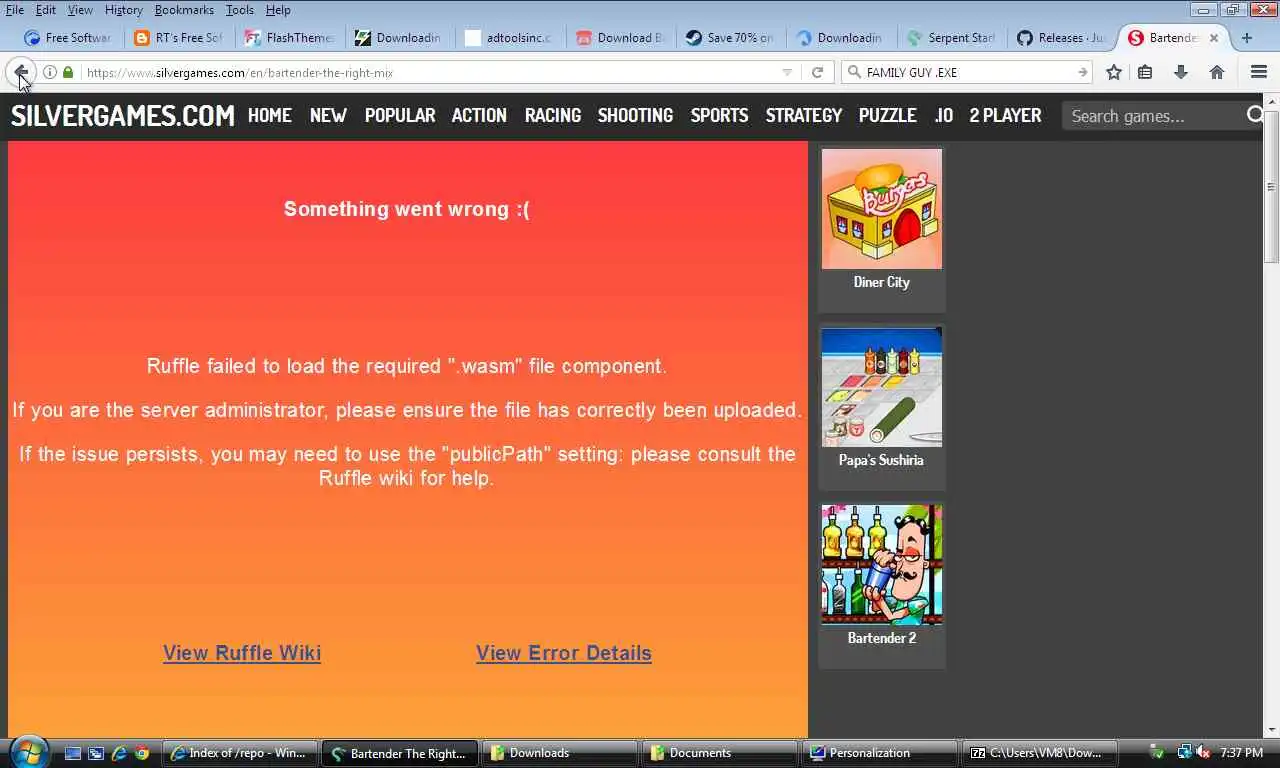Go back using the browser back arrow
This screenshot has height=768, width=1280.
[x=21, y=72]
